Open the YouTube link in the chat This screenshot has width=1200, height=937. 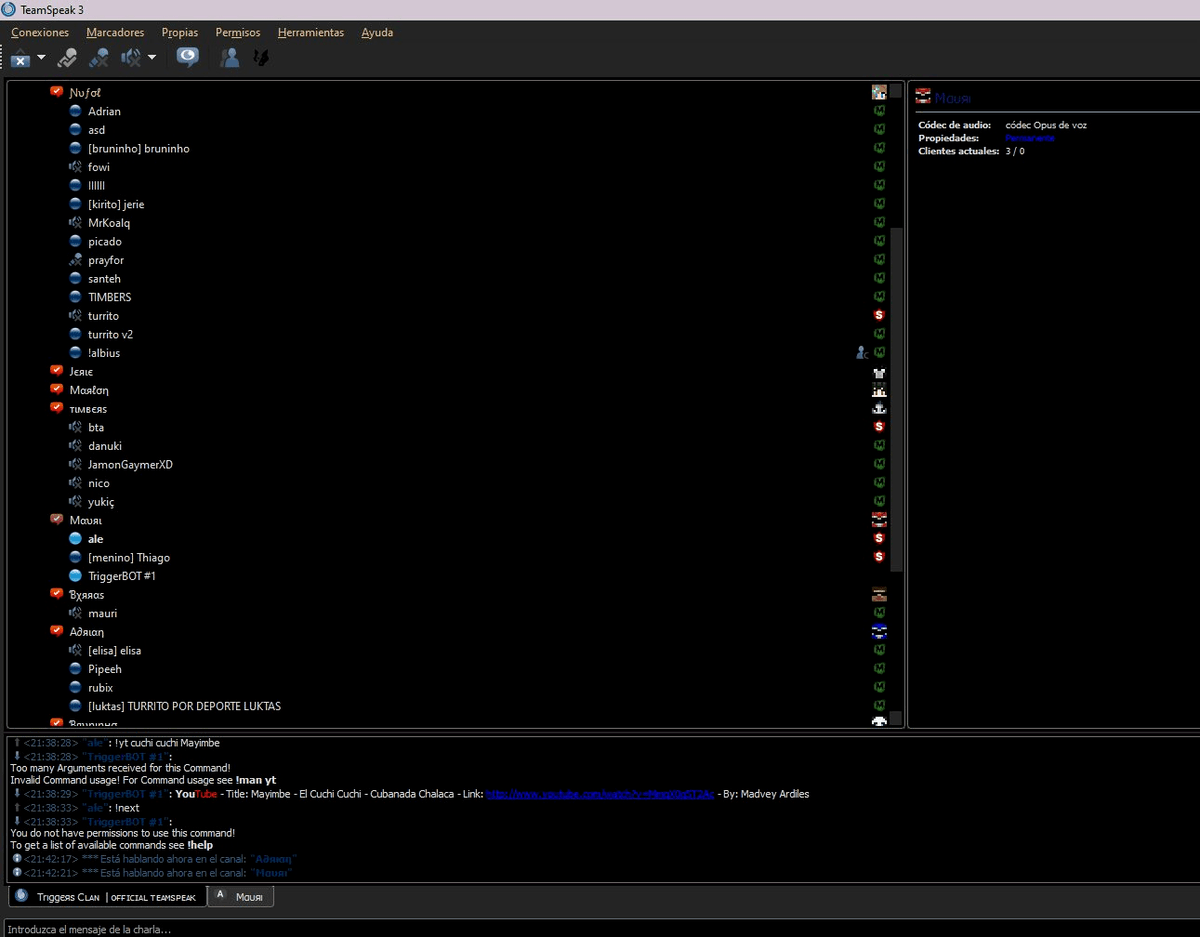pos(600,794)
